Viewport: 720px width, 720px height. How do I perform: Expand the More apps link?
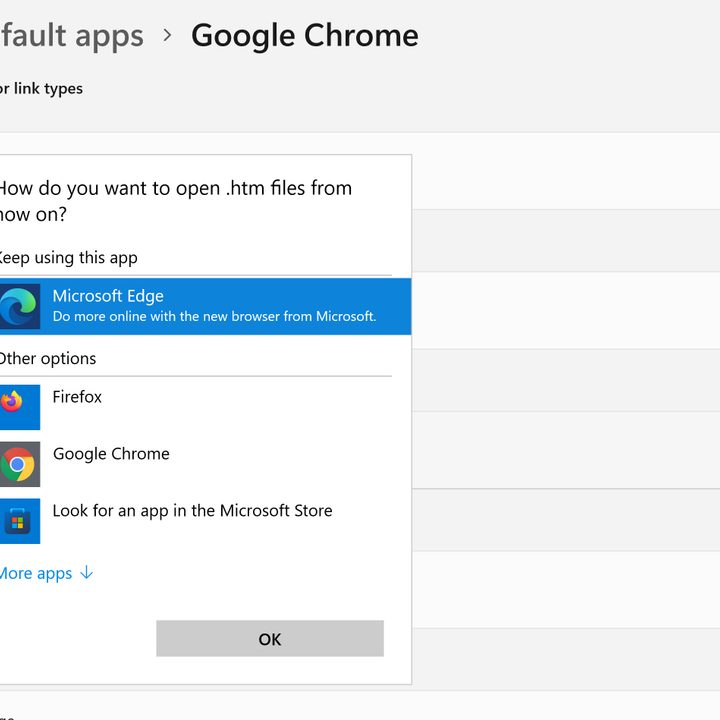37,574
